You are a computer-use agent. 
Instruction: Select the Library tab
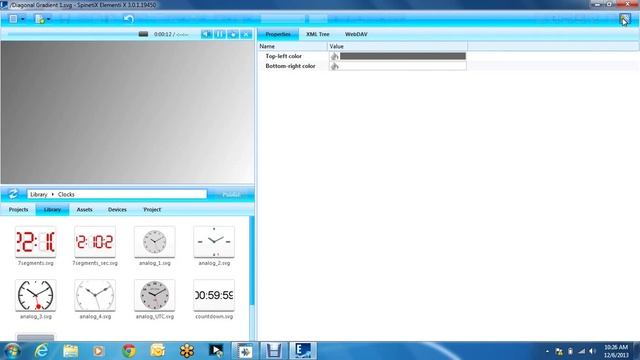[52, 210]
